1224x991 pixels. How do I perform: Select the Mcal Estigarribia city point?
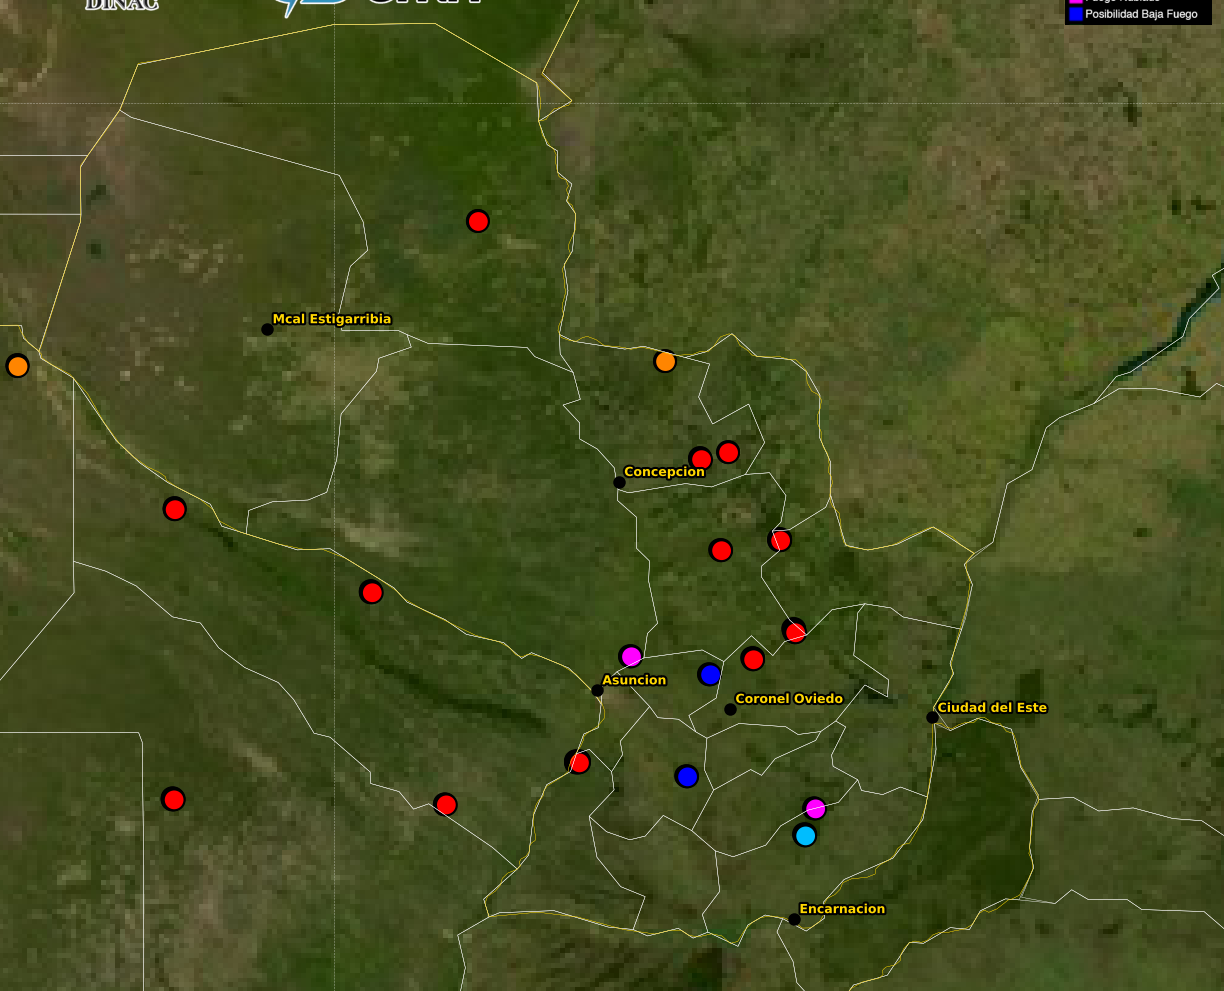point(267,329)
